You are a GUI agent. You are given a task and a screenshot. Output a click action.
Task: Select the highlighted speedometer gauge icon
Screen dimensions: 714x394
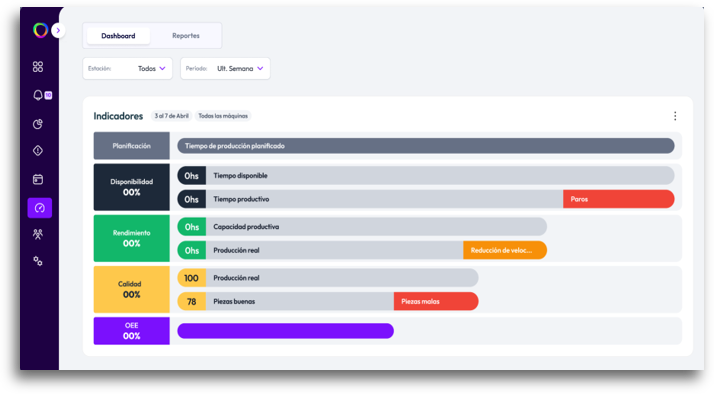point(40,208)
